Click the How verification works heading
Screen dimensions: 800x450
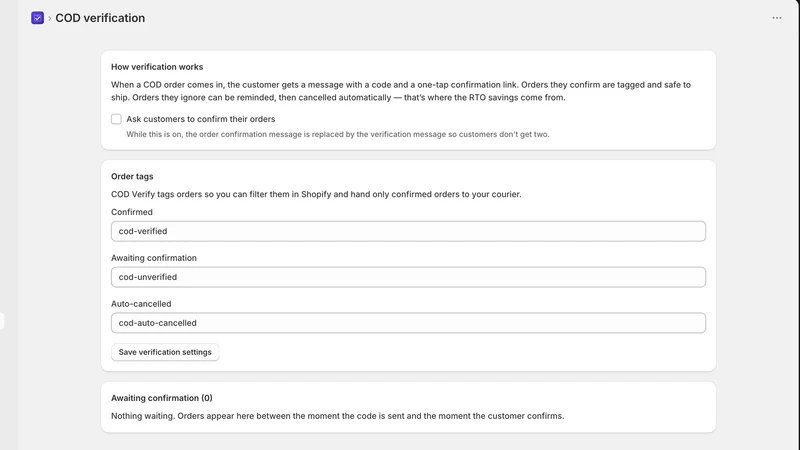point(157,67)
